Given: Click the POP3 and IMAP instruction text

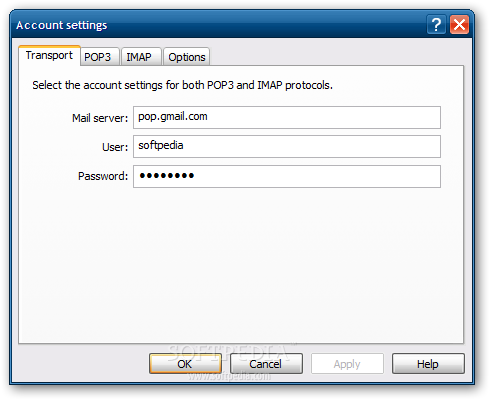Looking at the screenshot, I should point(182,85).
